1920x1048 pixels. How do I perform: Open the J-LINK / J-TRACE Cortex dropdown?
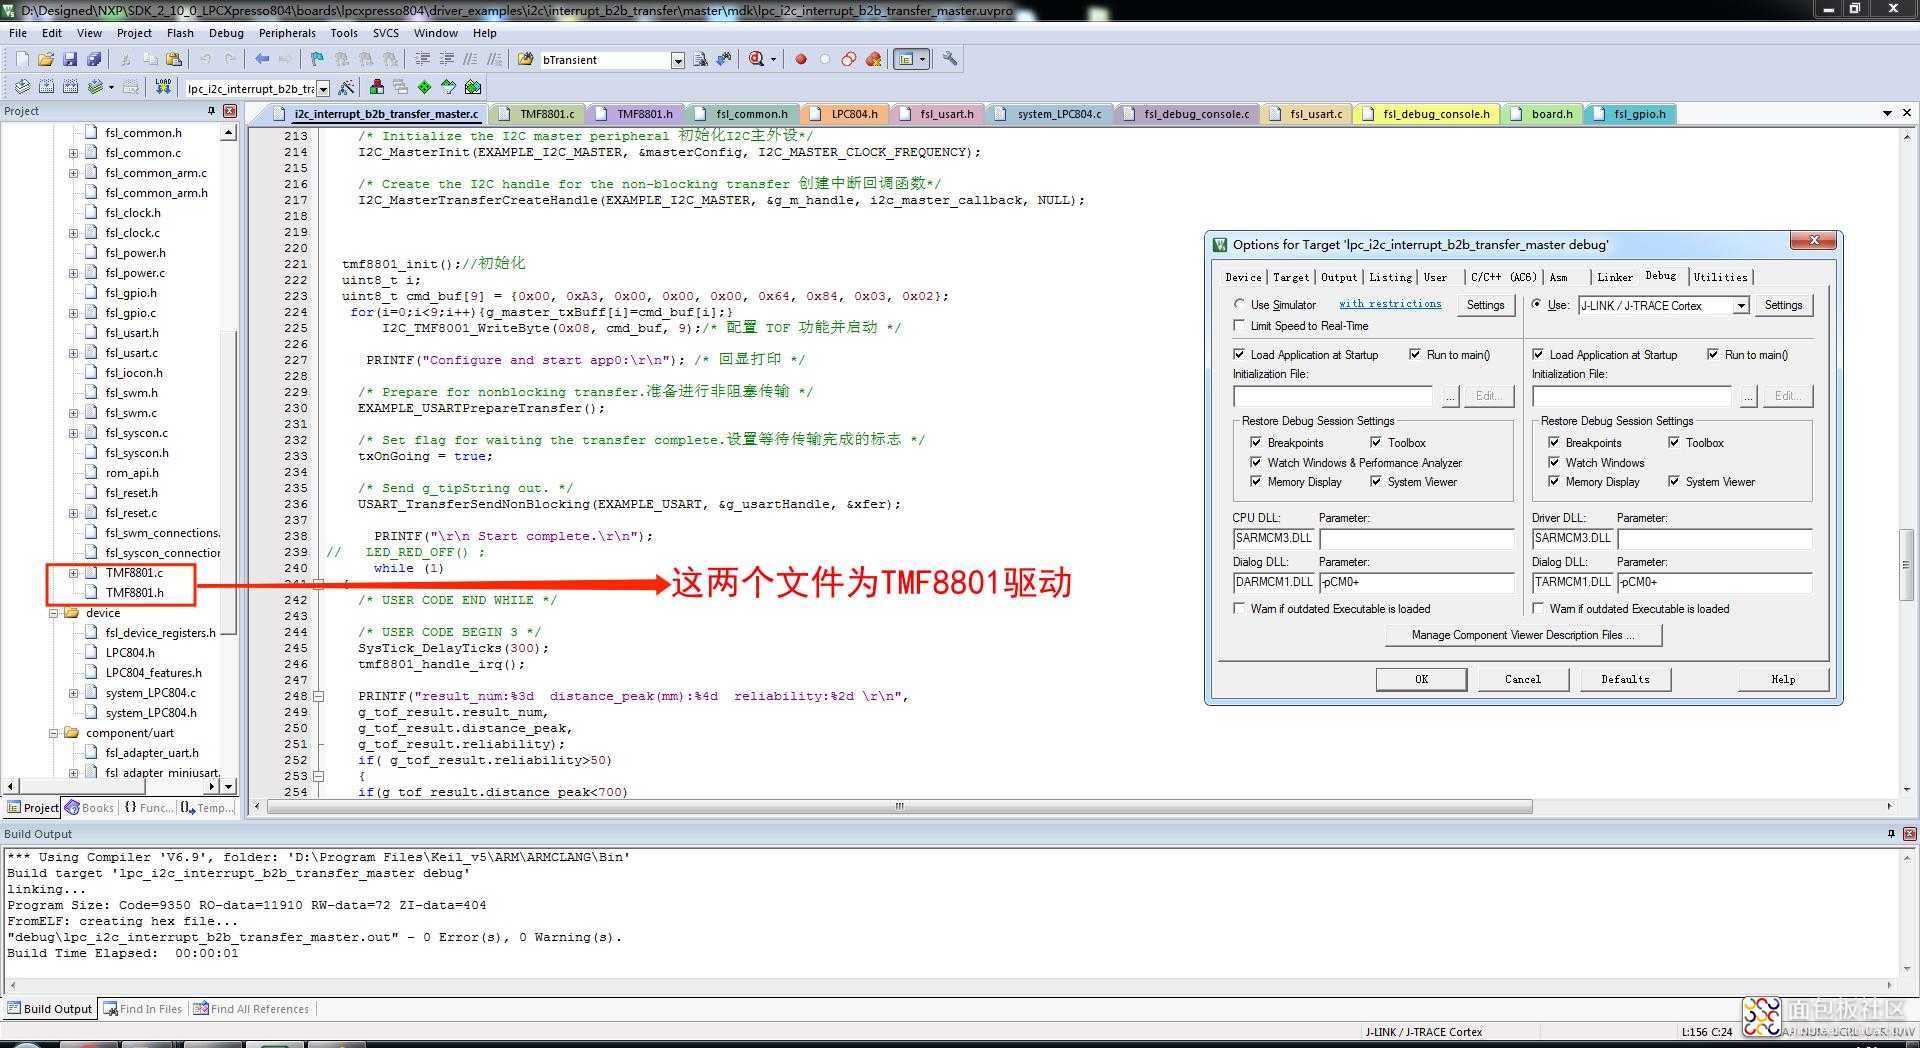1741,306
